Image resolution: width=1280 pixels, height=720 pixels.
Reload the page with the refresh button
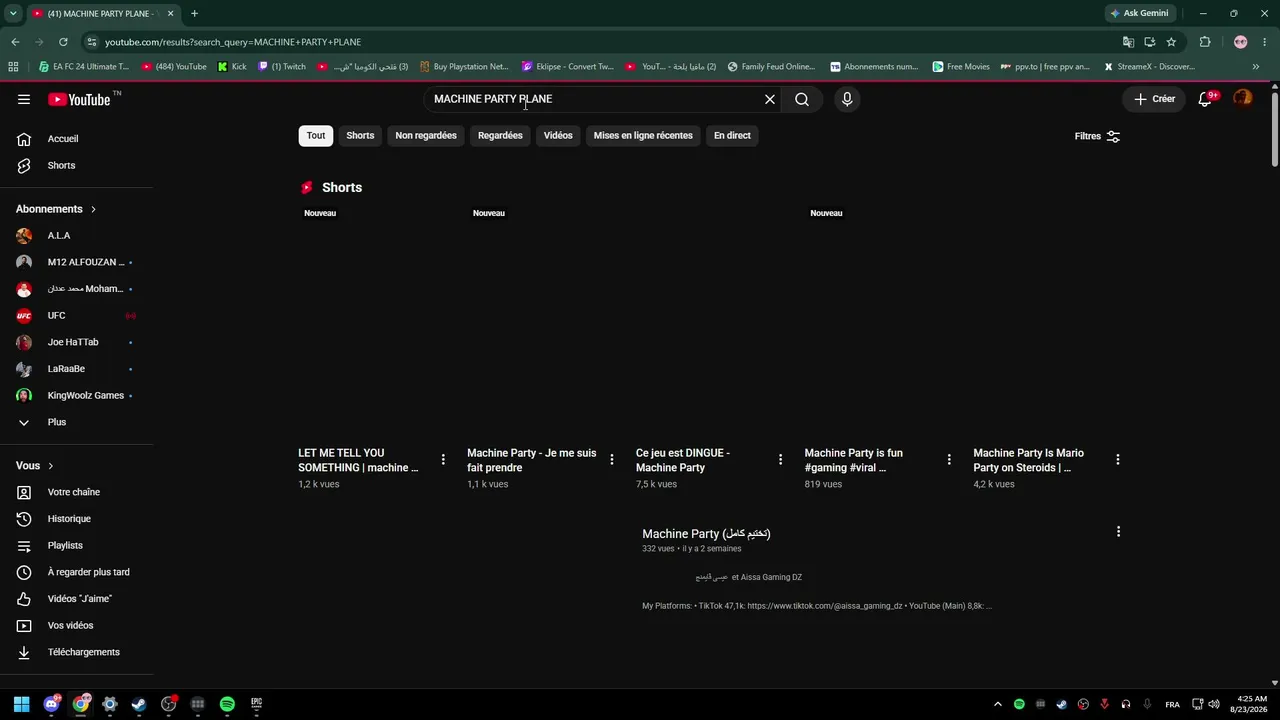click(x=63, y=42)
